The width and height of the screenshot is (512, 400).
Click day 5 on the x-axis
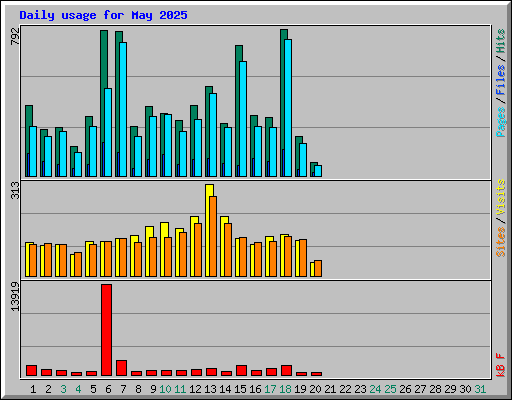[x=93, y=389]
